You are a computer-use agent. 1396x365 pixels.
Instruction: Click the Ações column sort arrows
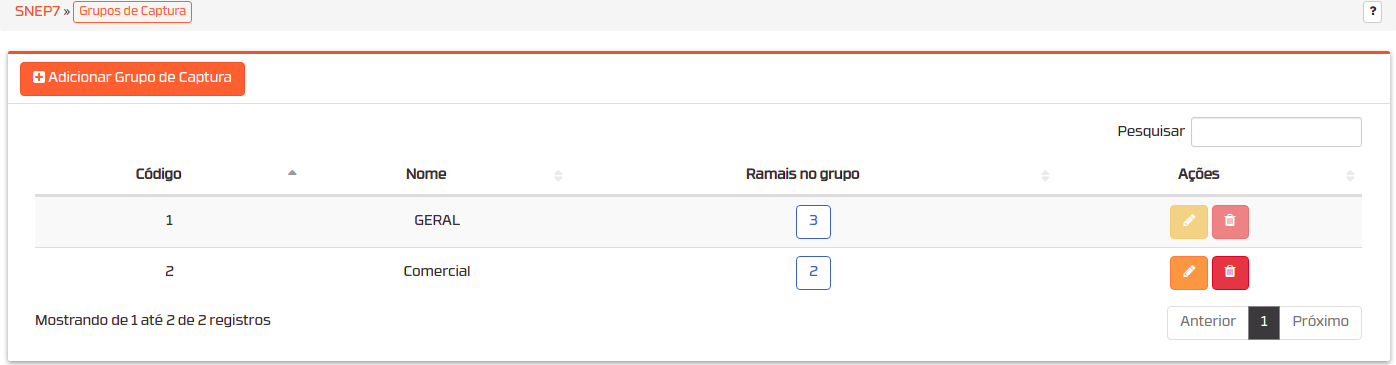coord(1350,175)
